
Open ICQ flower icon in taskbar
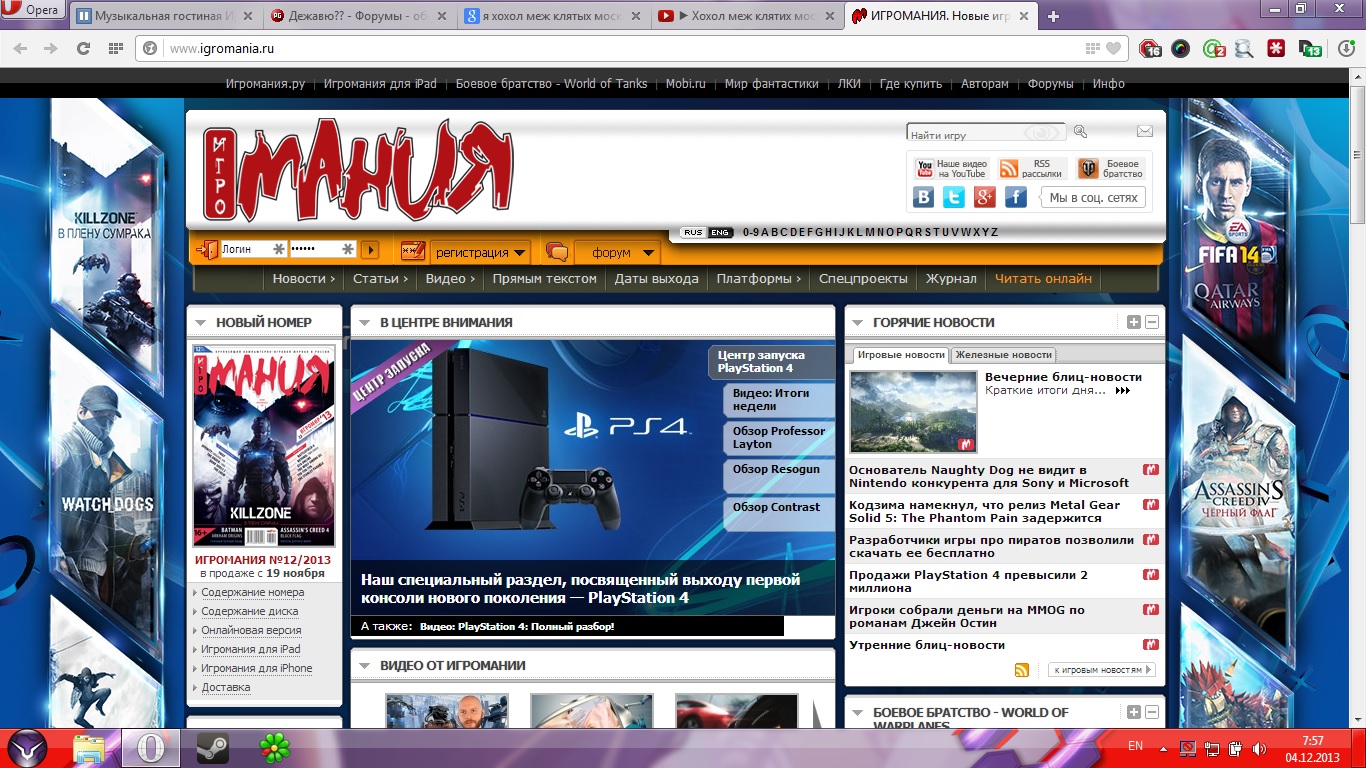pyautogui.click(x=275, y=748)
